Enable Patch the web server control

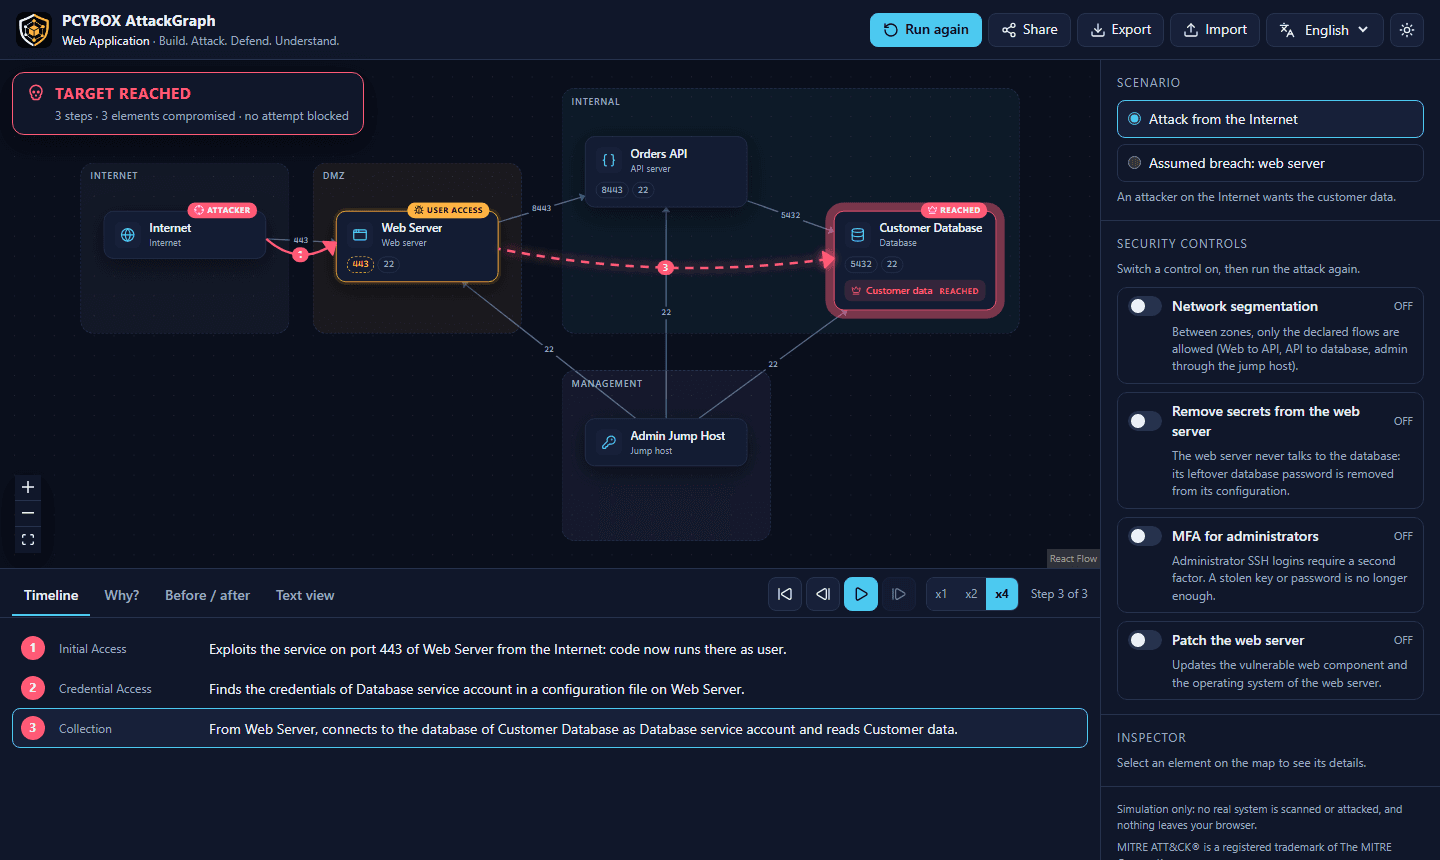(x=1146, y=640)
